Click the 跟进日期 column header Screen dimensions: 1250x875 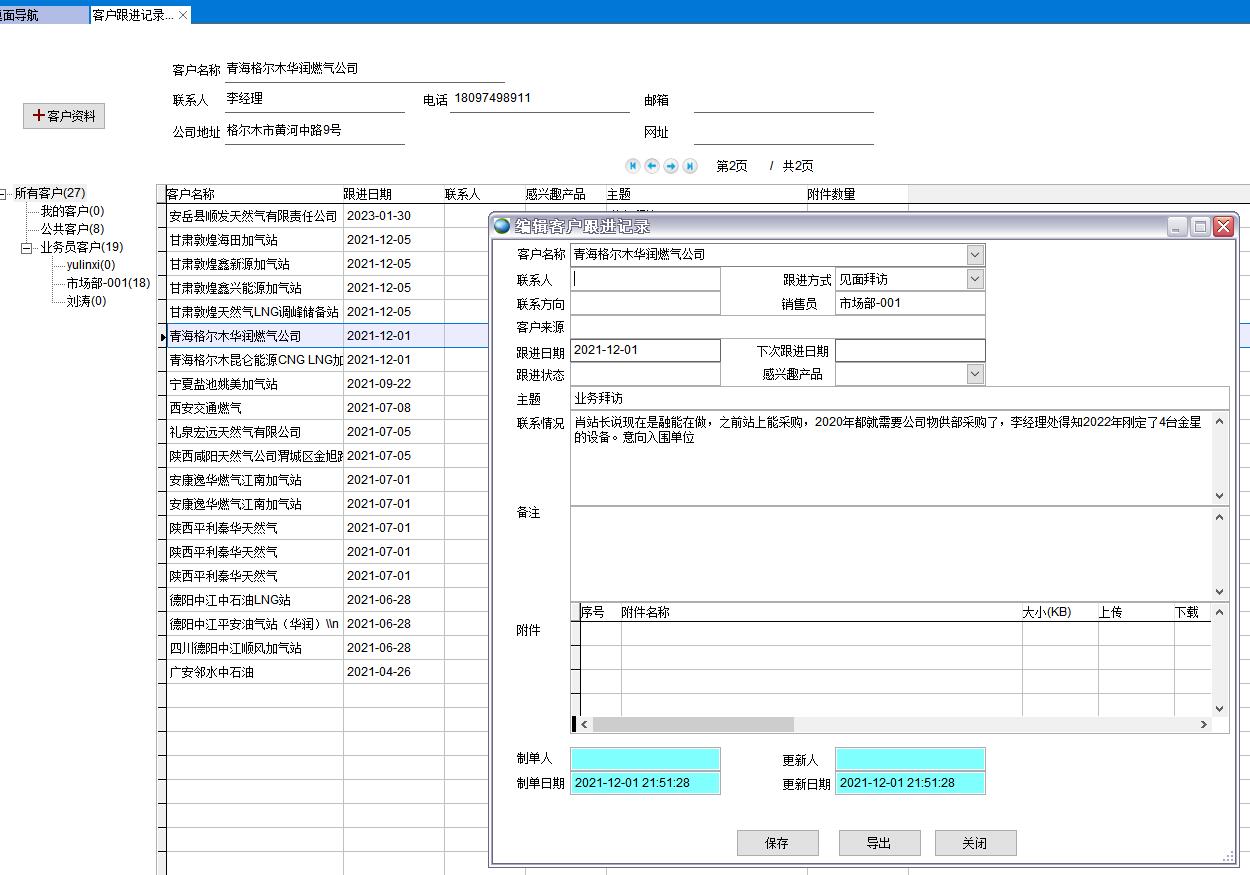tap(368, 194)
